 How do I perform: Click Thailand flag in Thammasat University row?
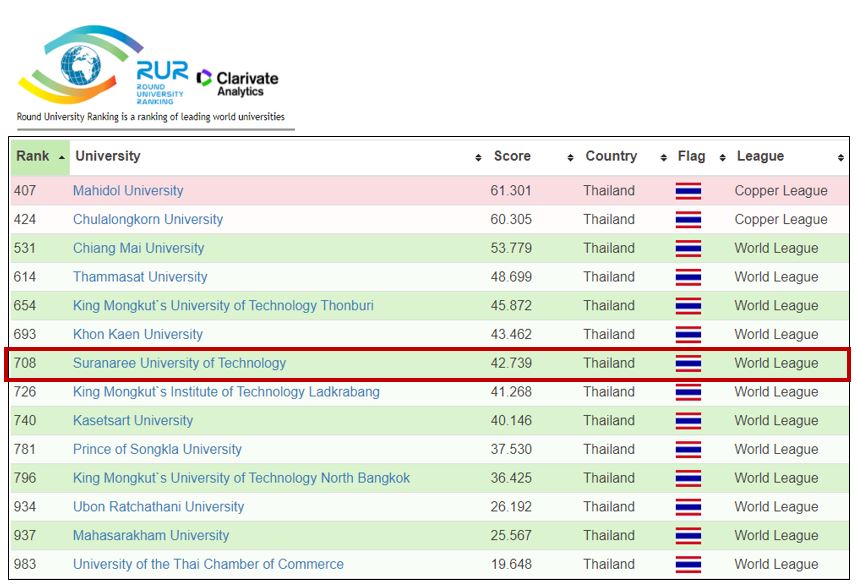coord(688,277)
